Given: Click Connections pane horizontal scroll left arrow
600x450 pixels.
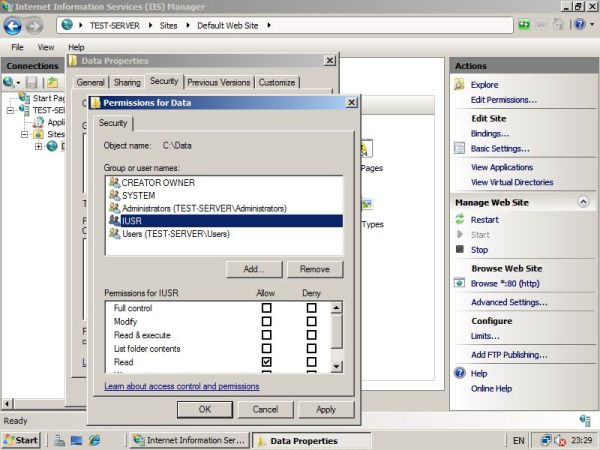Looking at the screenshot, I should pyautogui.click(x=7, y=403).
